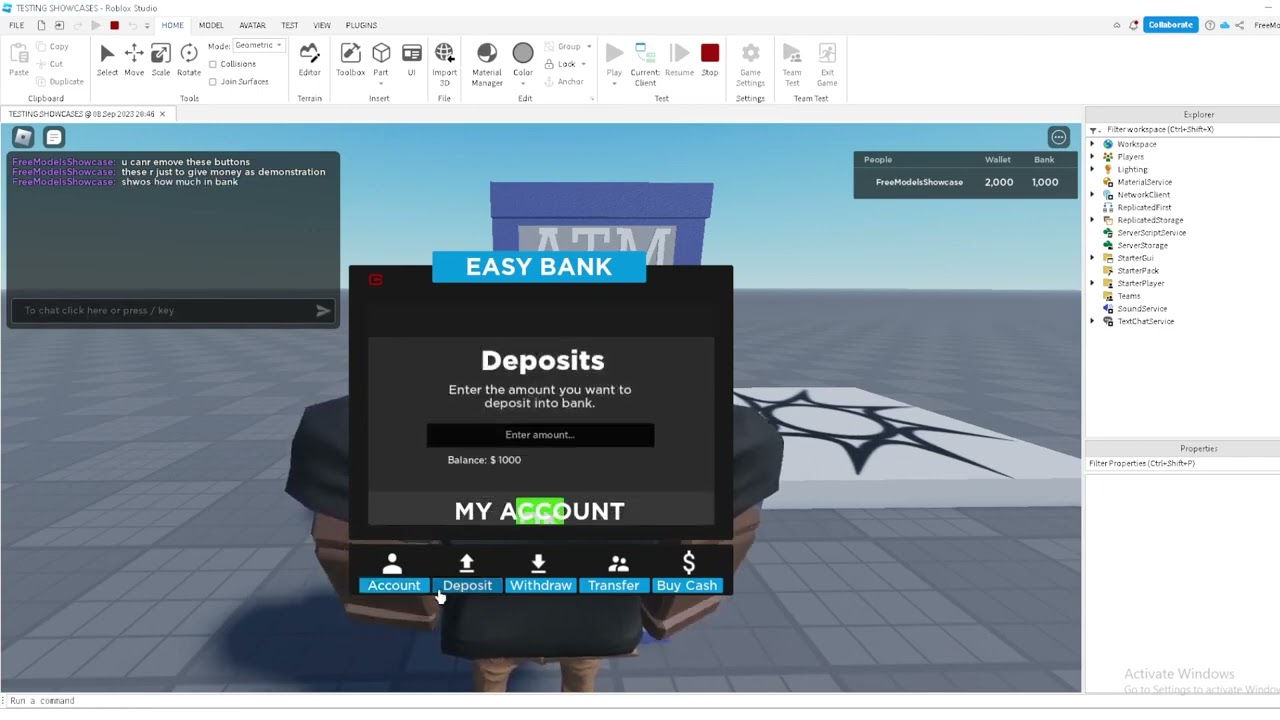
Task: Click the Current: Client toggle
Action: (x=645, y=63)
